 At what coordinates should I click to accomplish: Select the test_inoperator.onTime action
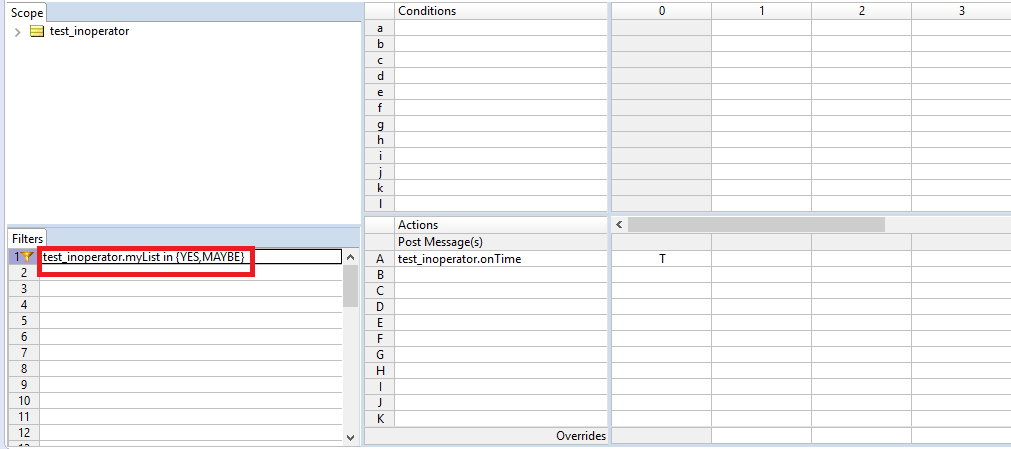[x=501, y=259]
